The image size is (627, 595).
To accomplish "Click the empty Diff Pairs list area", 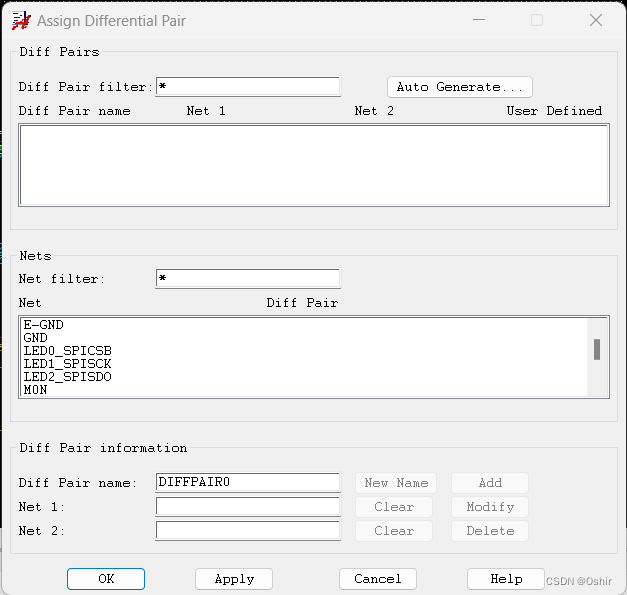I will pos(313,165).
